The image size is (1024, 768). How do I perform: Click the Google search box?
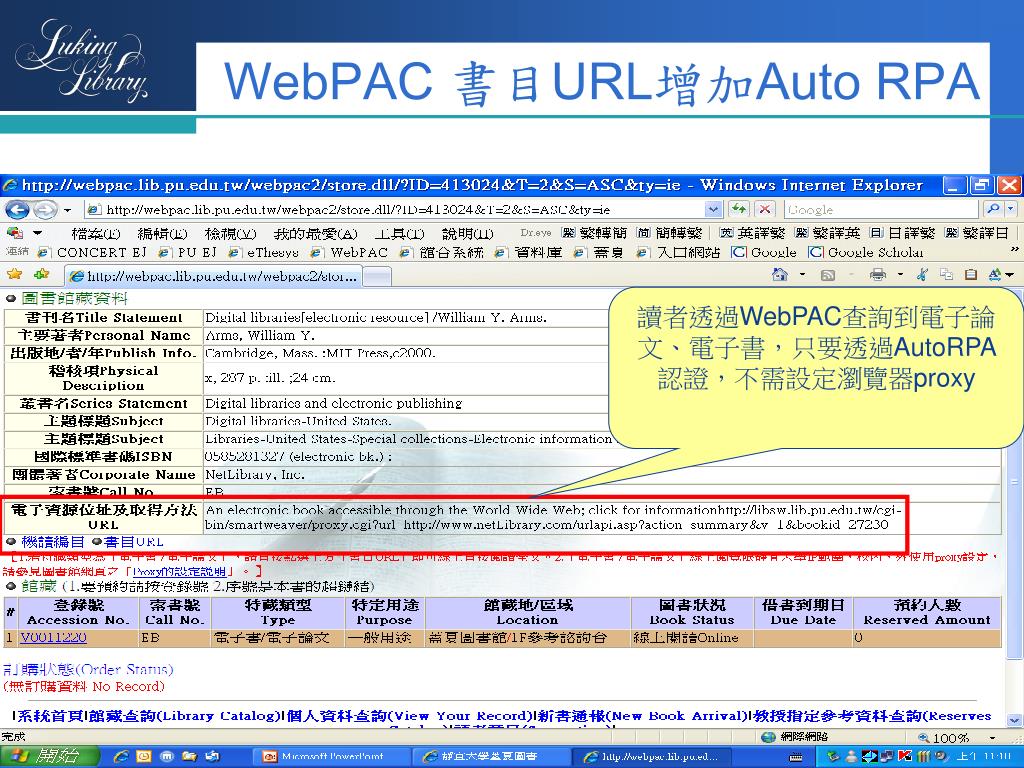click(x=882, y=210)
